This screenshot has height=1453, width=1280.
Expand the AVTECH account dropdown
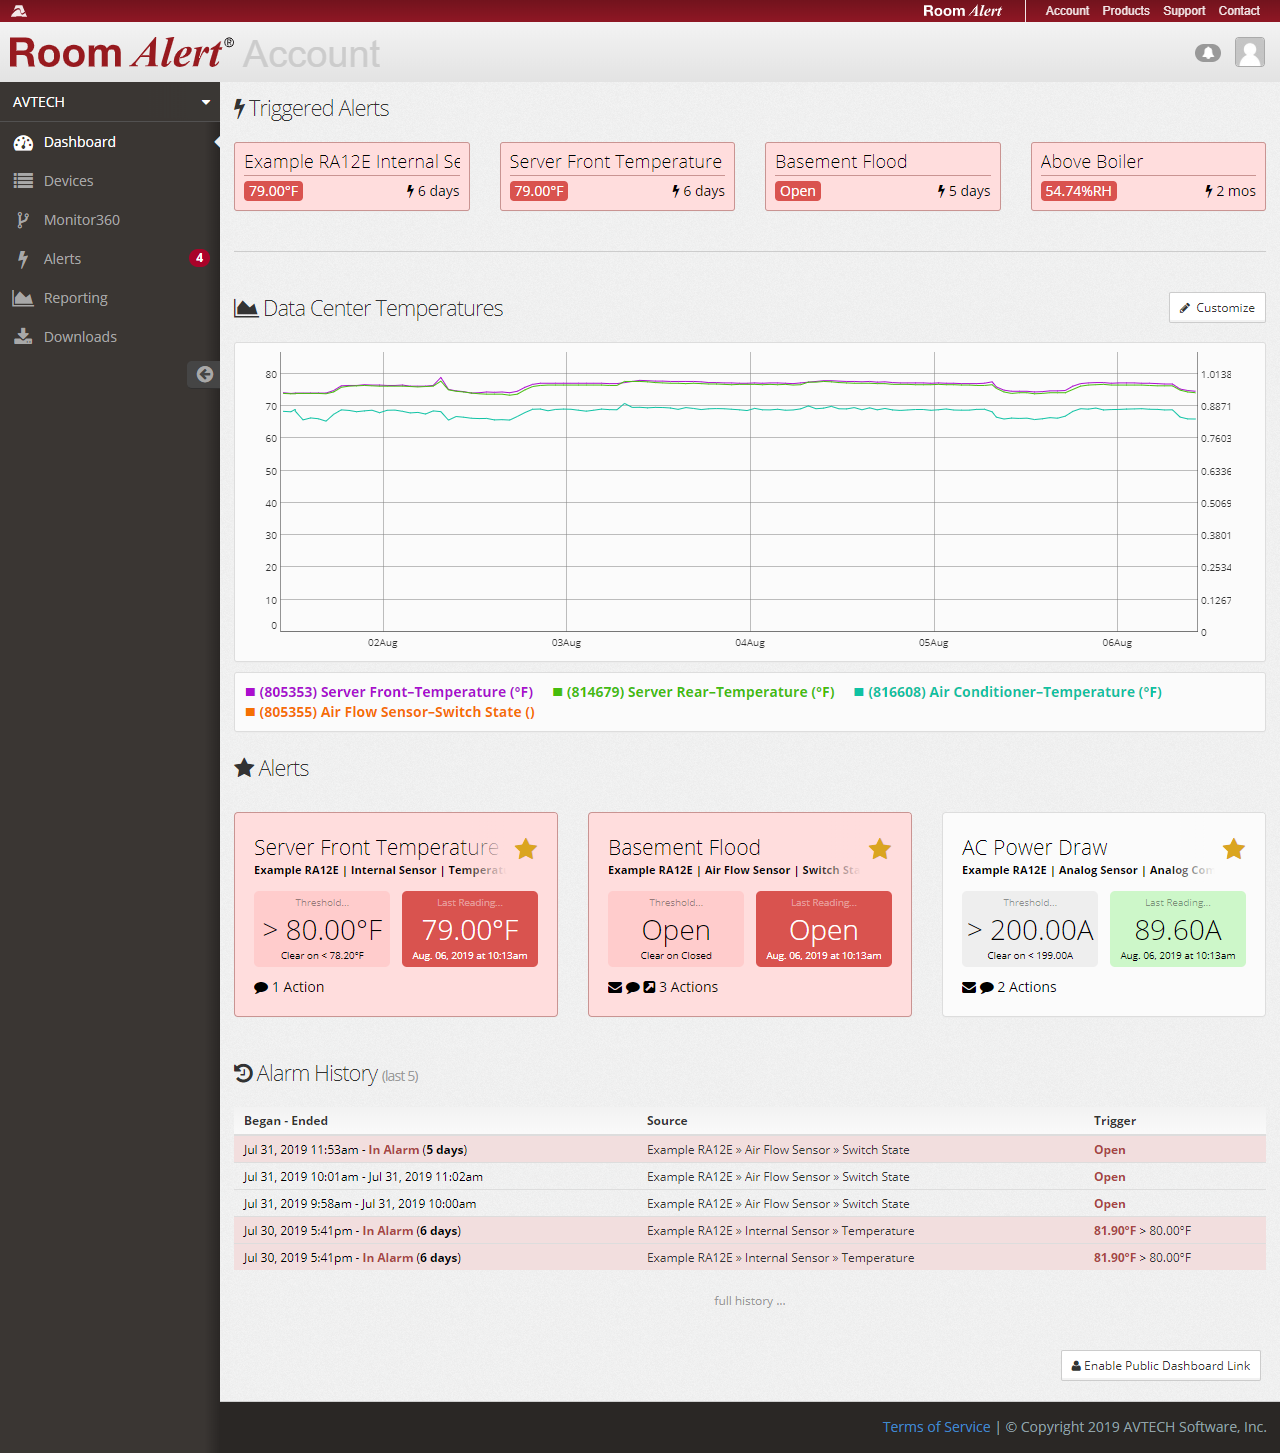click(110, 101)
